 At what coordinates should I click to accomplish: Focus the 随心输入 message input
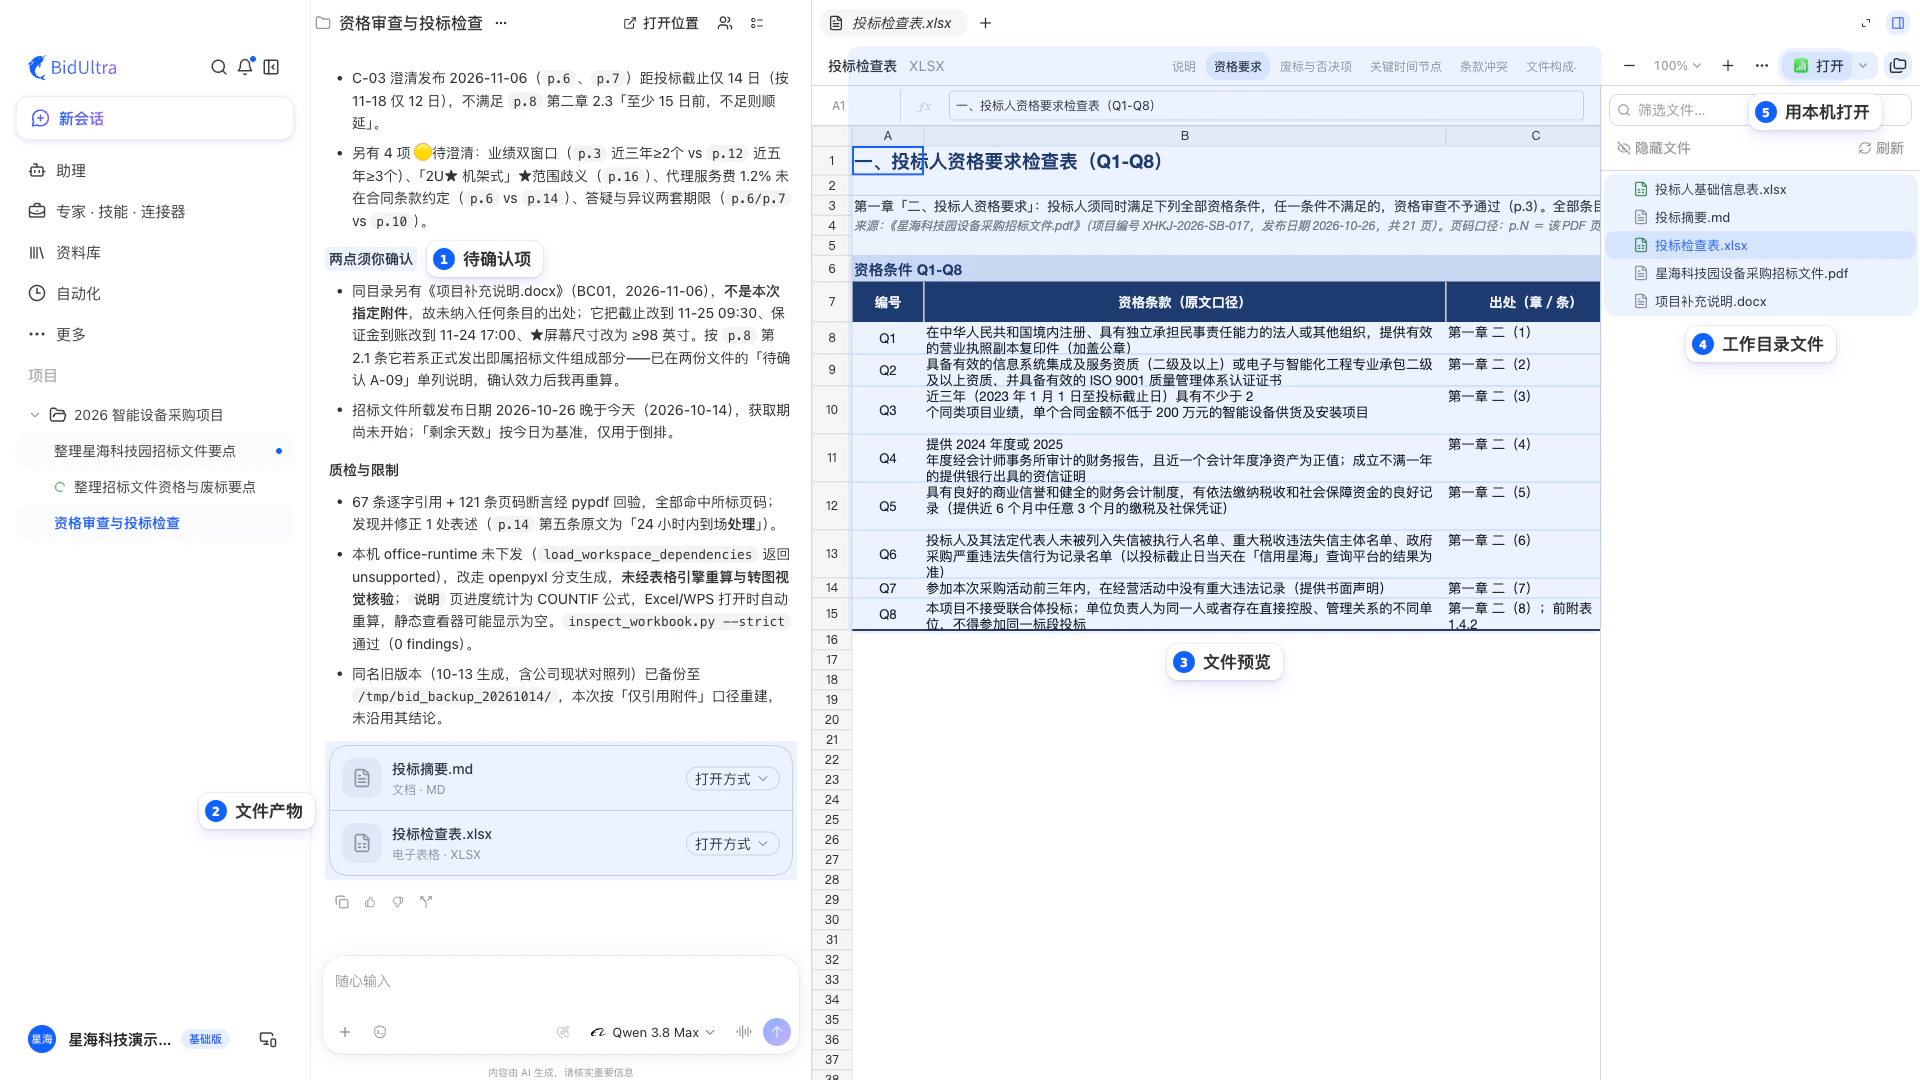560,982
